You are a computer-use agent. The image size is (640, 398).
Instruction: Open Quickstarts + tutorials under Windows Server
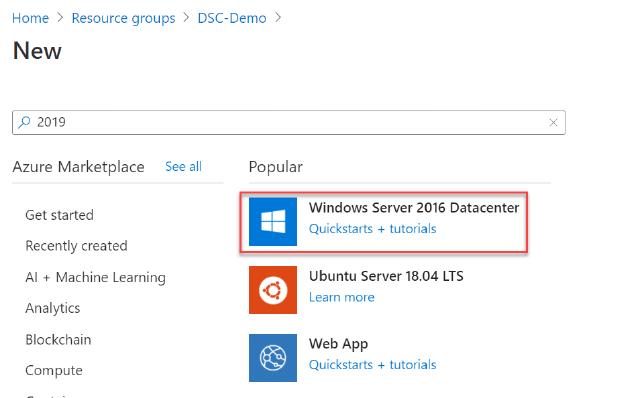pos(372,229)
